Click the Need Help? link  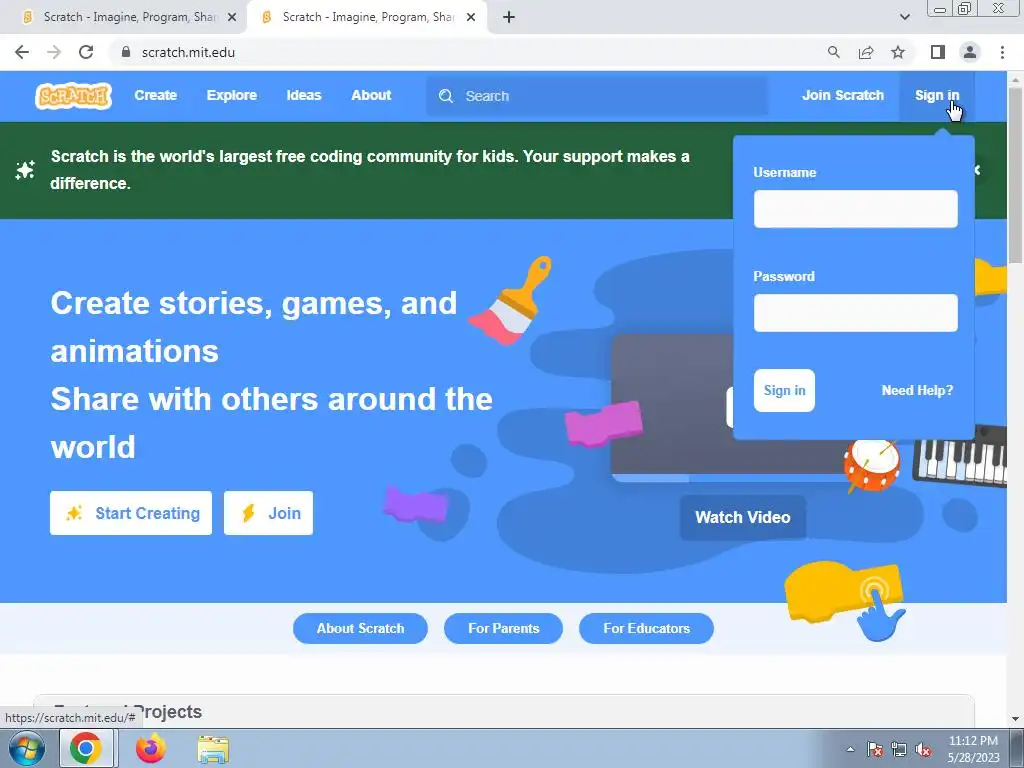pyautogui.click(x=917, y=391)
